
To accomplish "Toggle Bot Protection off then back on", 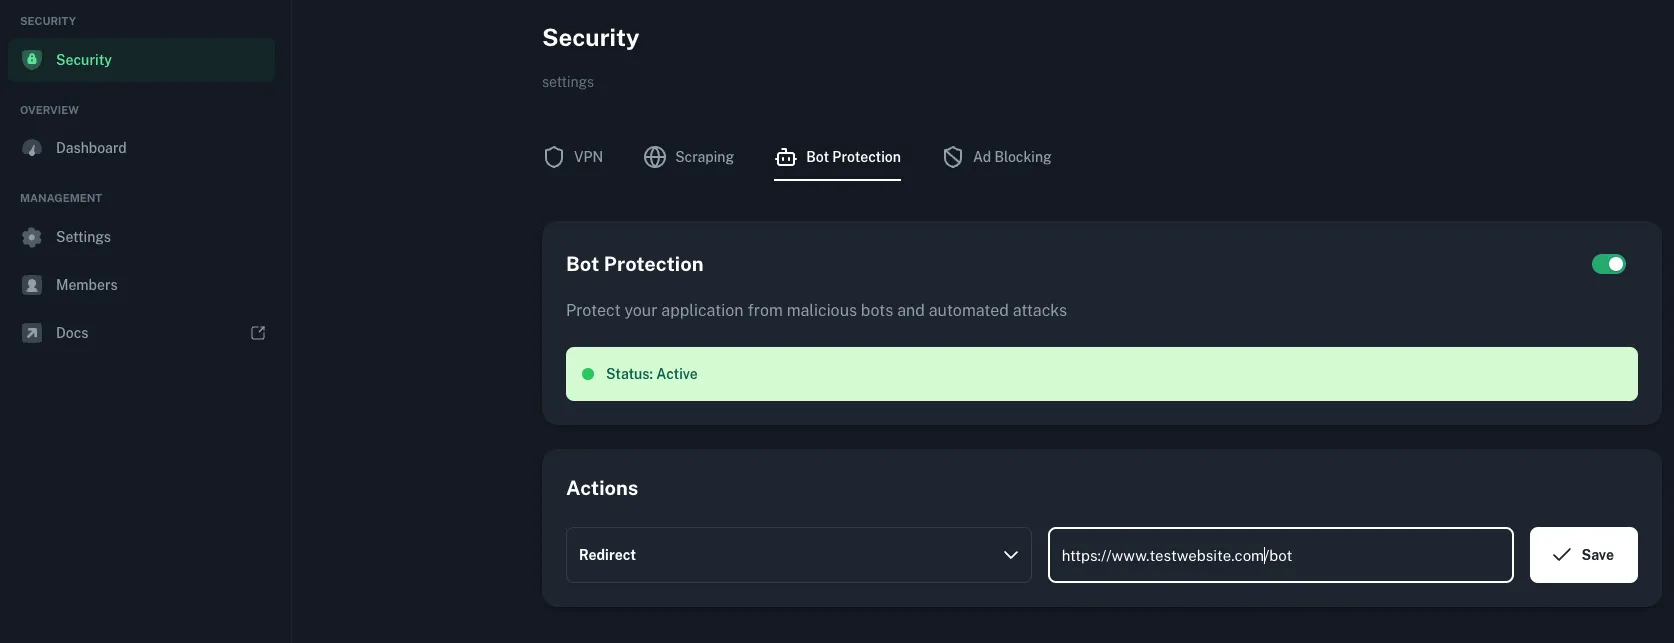I will 1608,264.
